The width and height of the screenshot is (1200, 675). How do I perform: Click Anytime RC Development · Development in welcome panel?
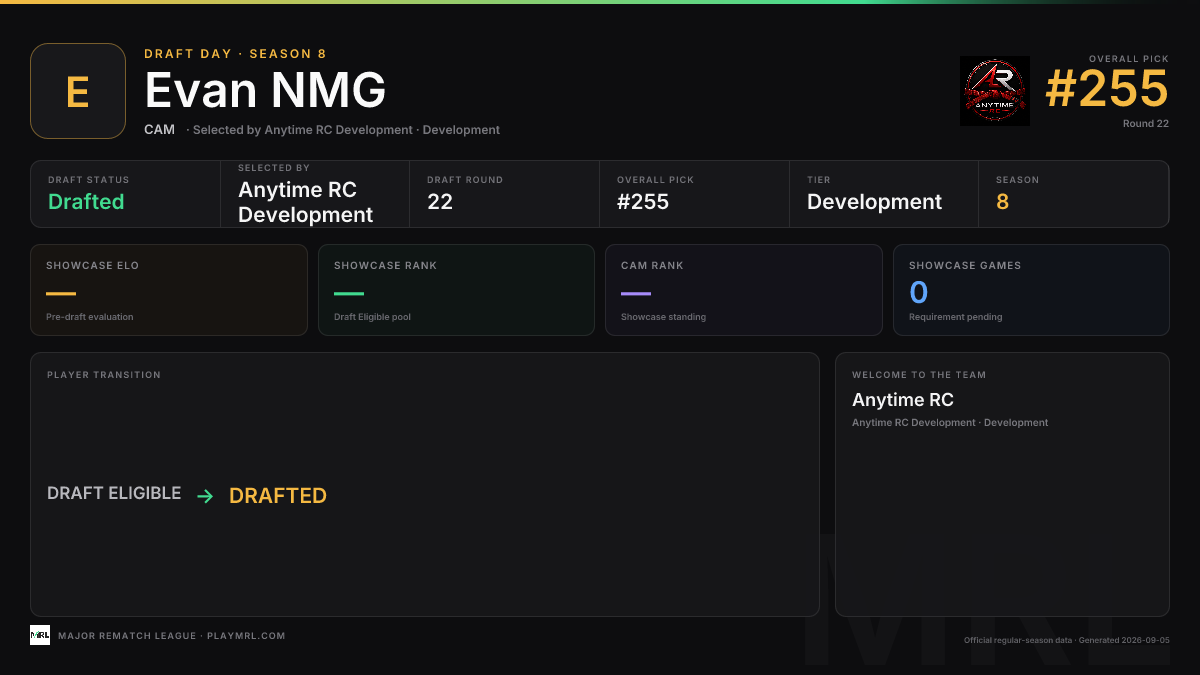pos(950,423)
